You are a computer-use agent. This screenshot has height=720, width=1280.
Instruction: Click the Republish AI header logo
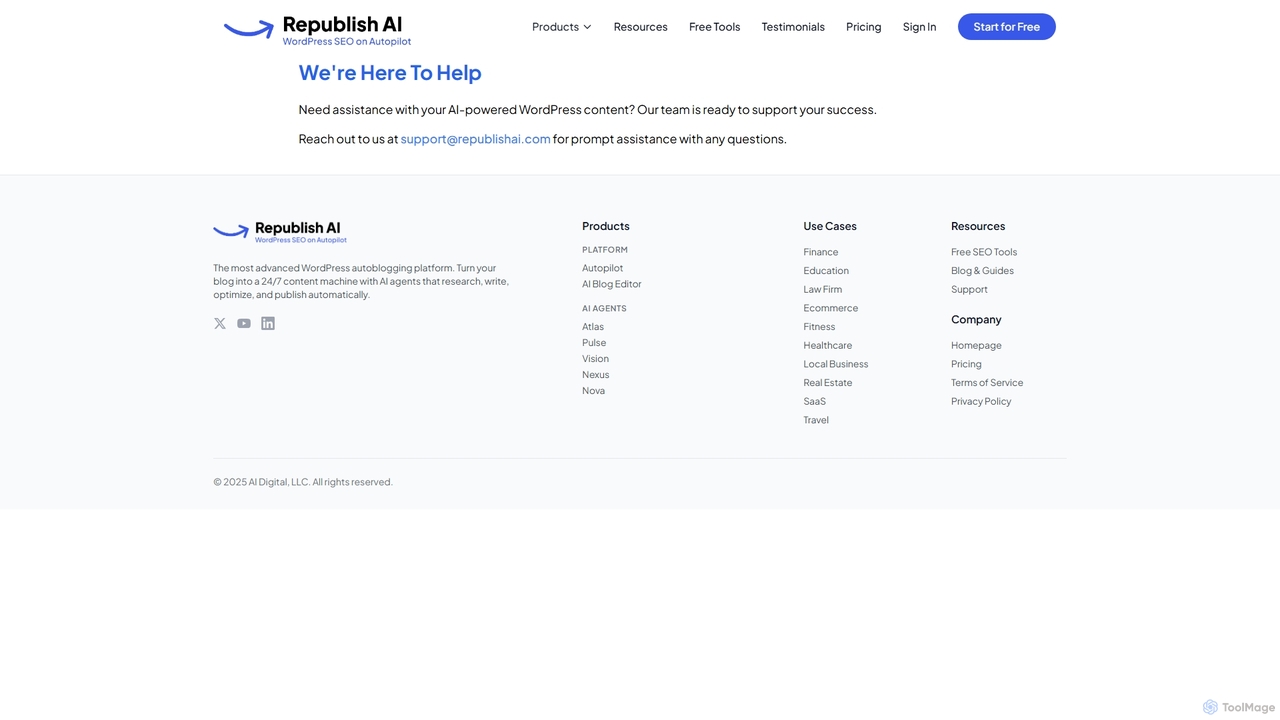click(317, 29)
